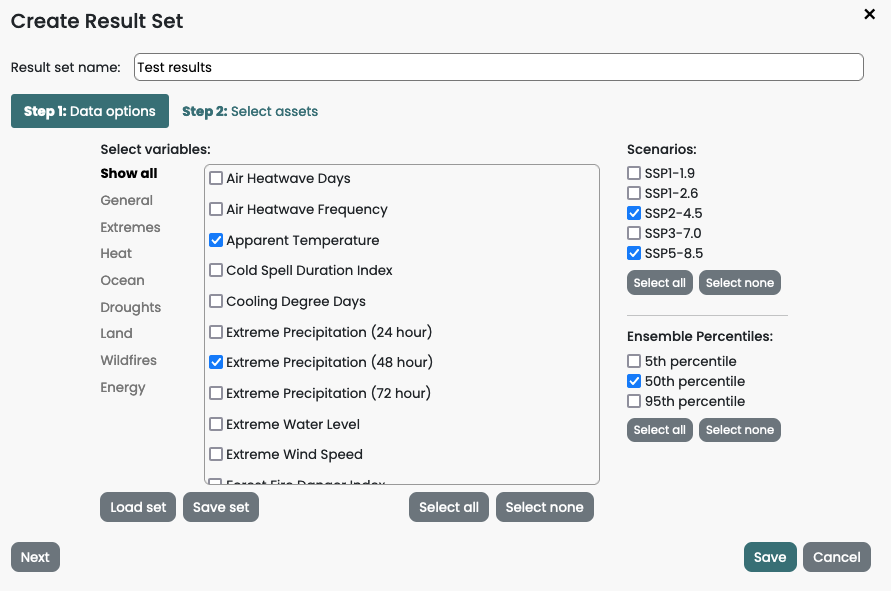Viewport: 891px width, 591px height.
Task: Disable the 50th percentile option
Action: point(634,381)
